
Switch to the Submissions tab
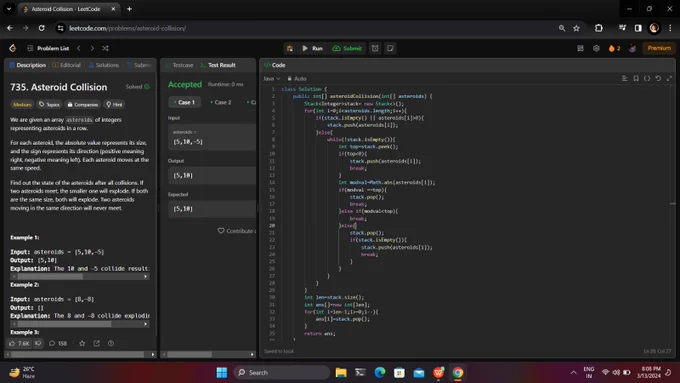click(140, 65)
